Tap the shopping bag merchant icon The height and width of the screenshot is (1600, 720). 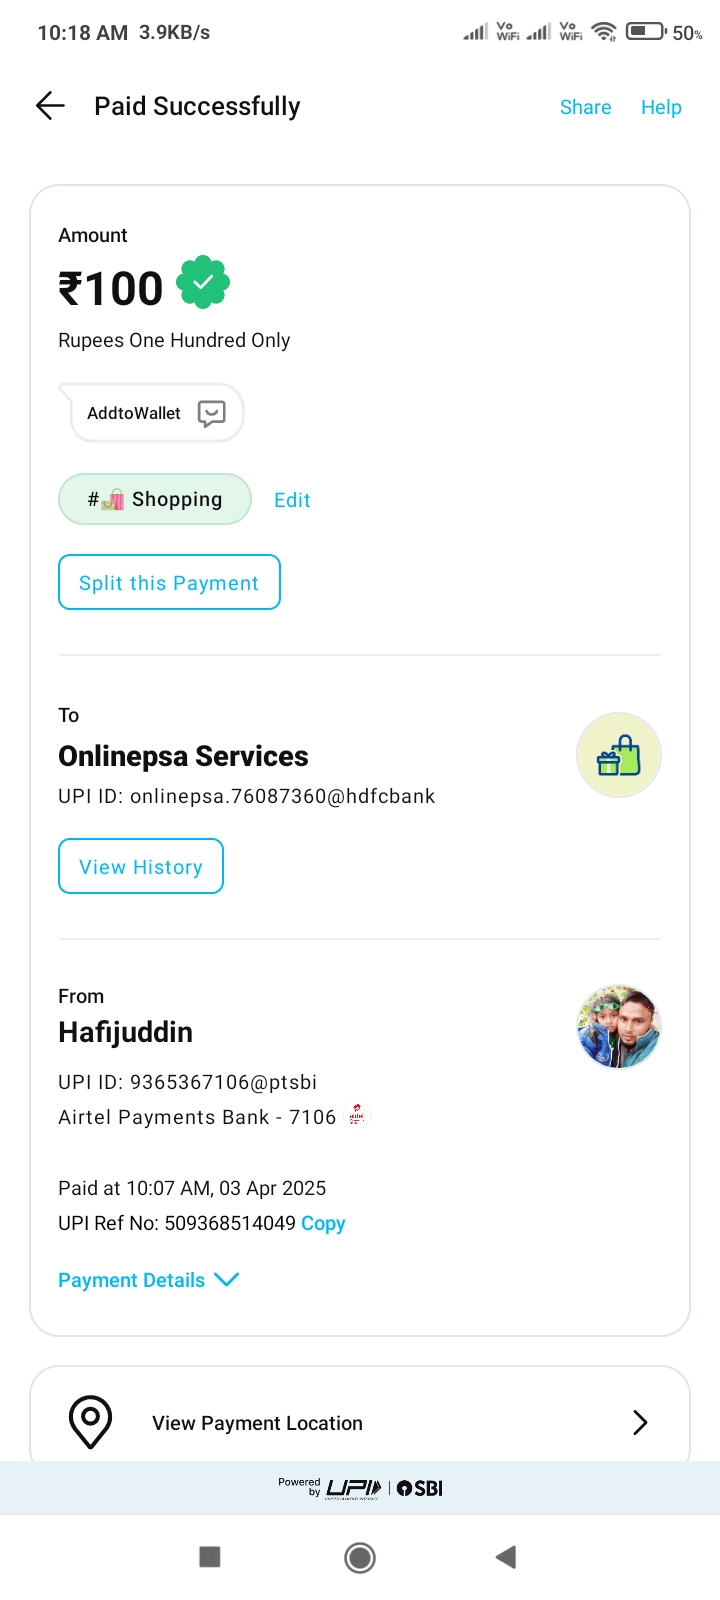pyautogui.click(x=619, y=755)
